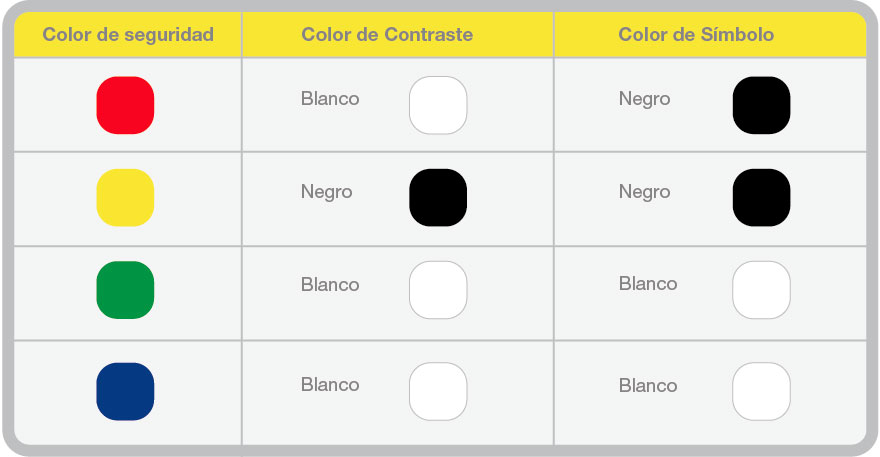
Task: Click the 'Color de seguridad' header
Action: [128, 35]
